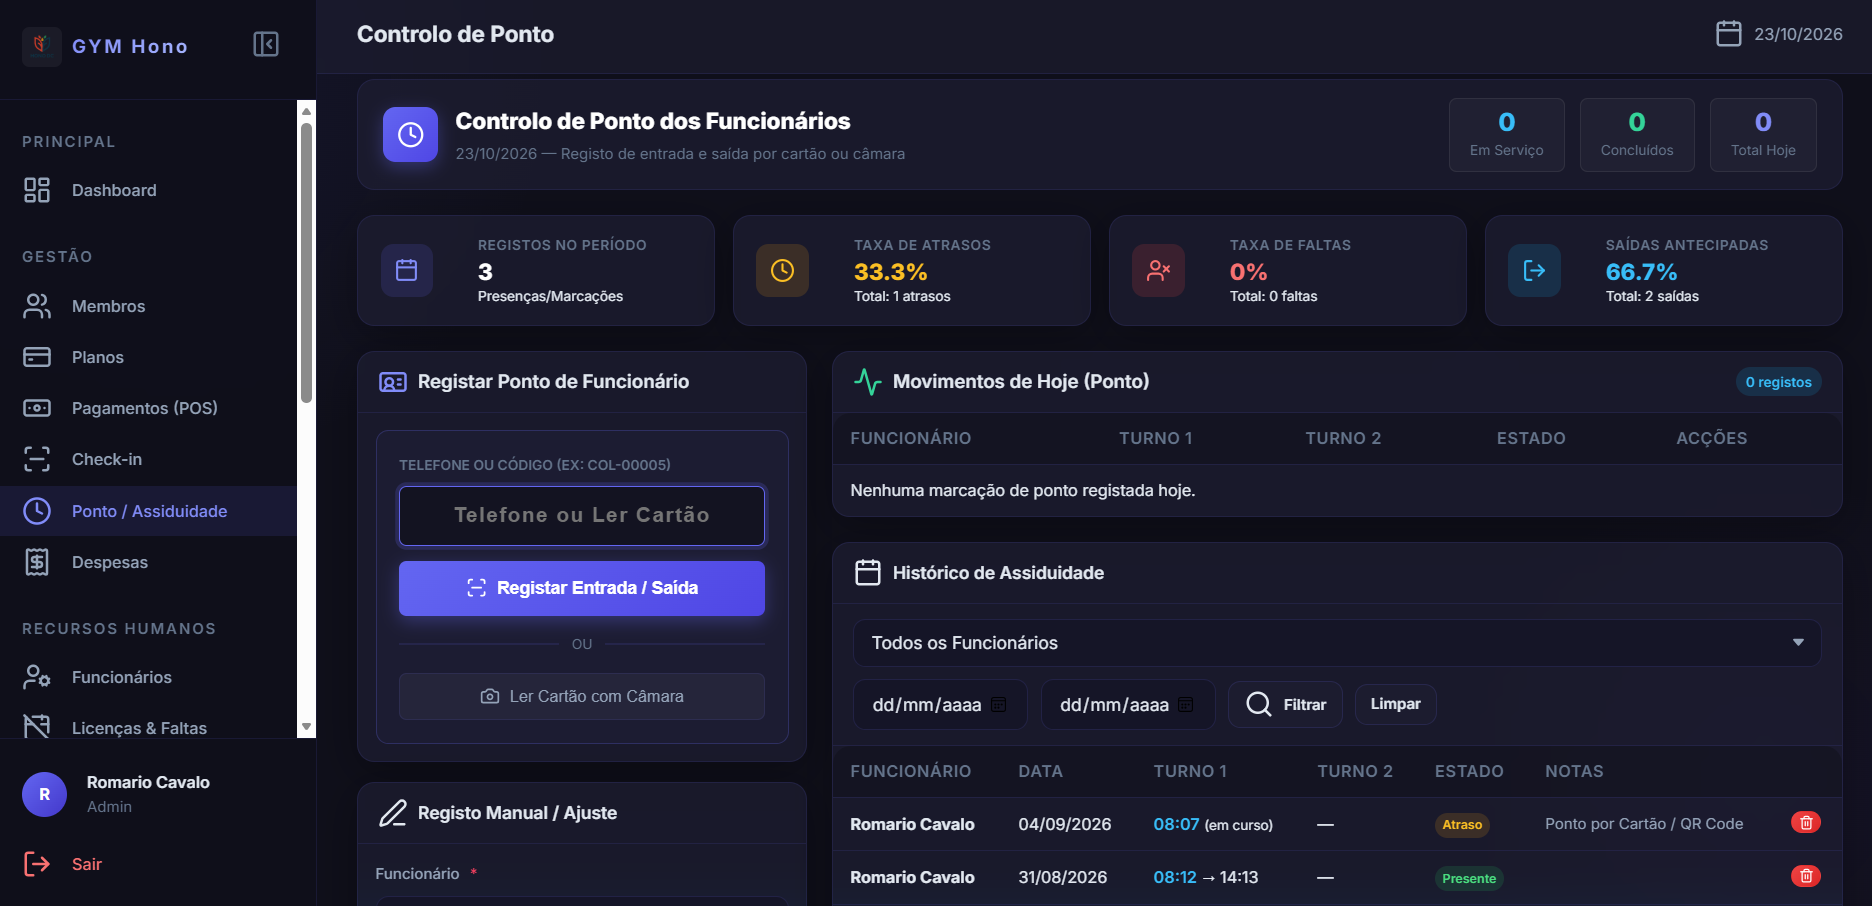The height and width of the screenshot is (906, 1872).
Task: Log out with the Sair link
Action: [62, 864]
